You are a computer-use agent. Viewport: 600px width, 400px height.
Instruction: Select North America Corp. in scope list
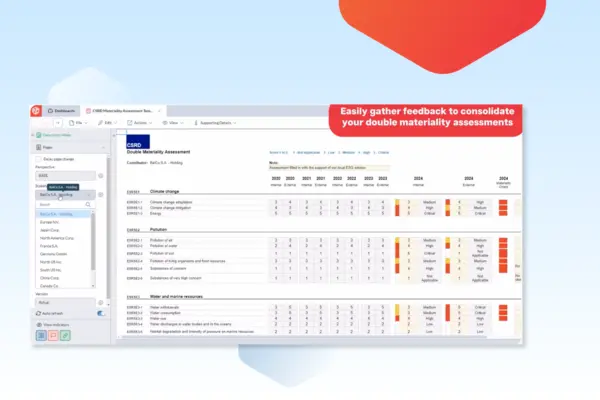tap(64, 238)
